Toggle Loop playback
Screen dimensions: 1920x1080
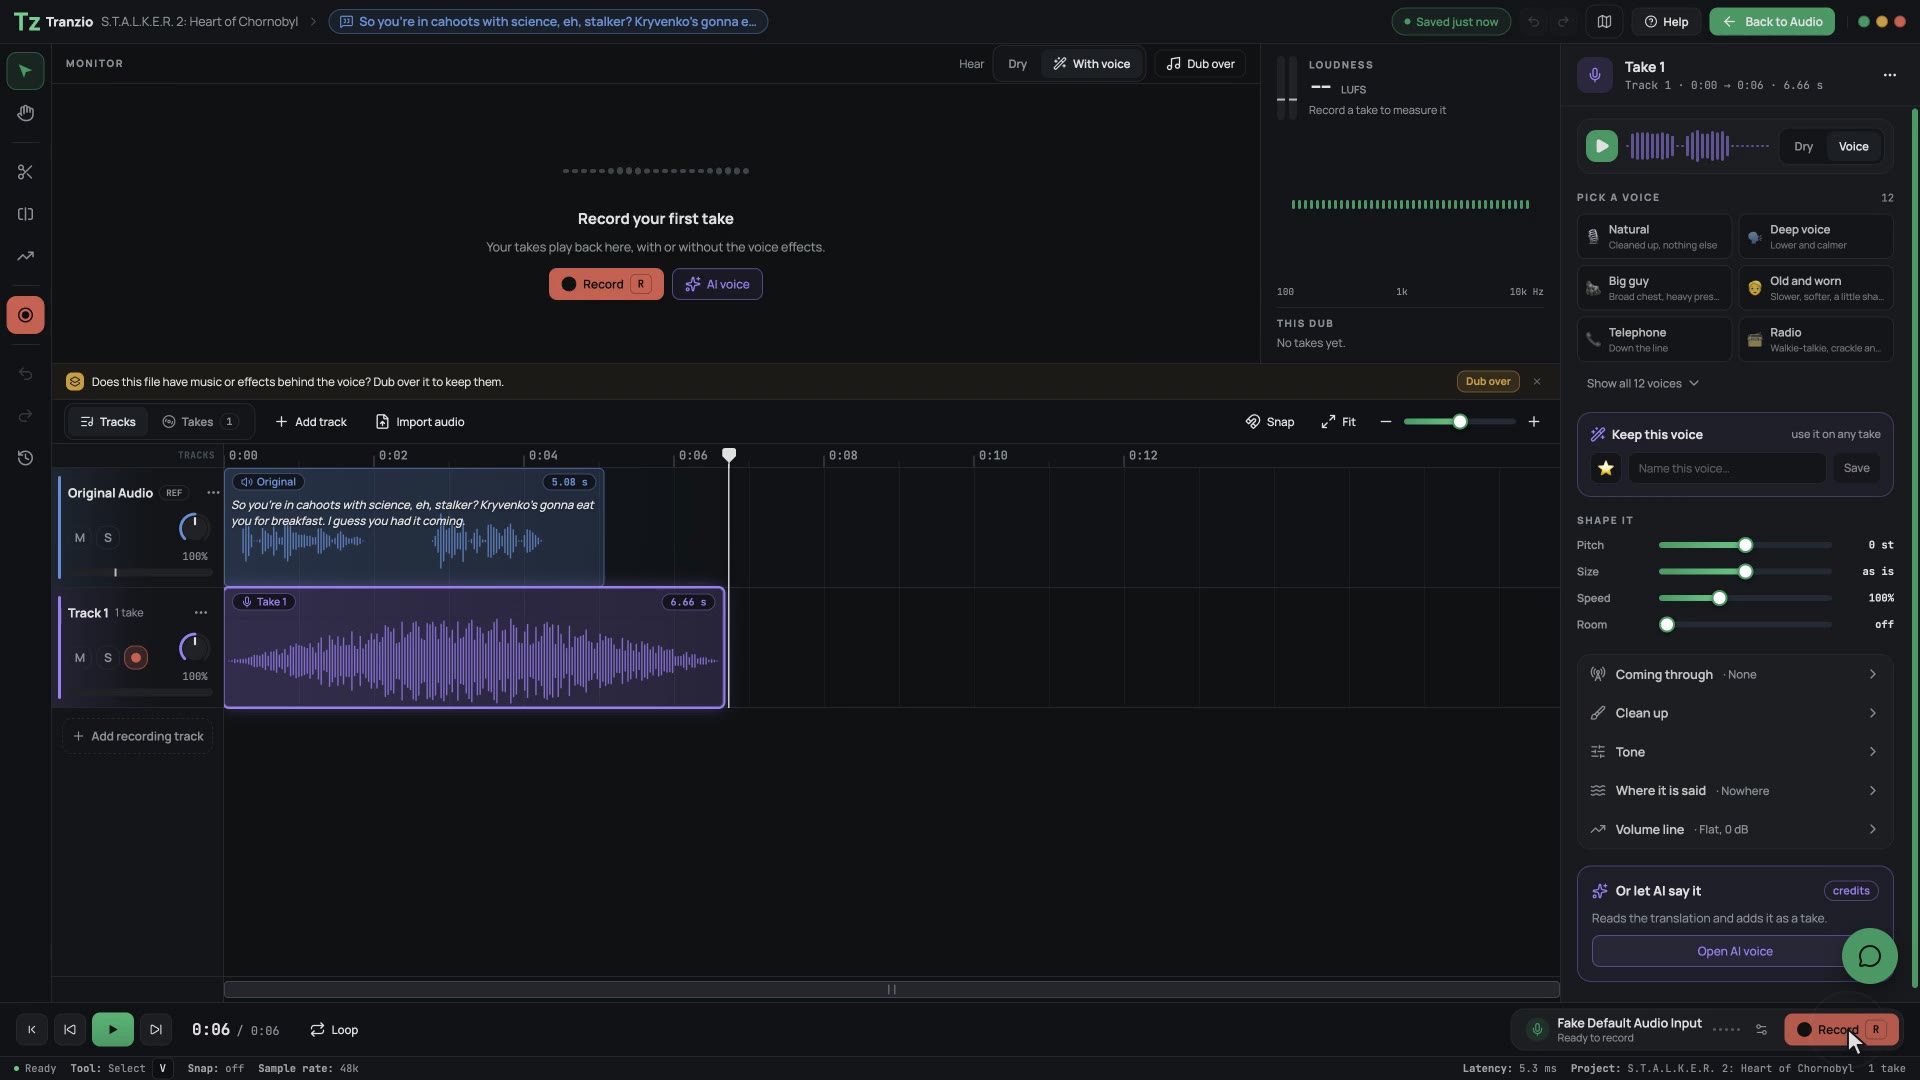[x=334, y=1030]
